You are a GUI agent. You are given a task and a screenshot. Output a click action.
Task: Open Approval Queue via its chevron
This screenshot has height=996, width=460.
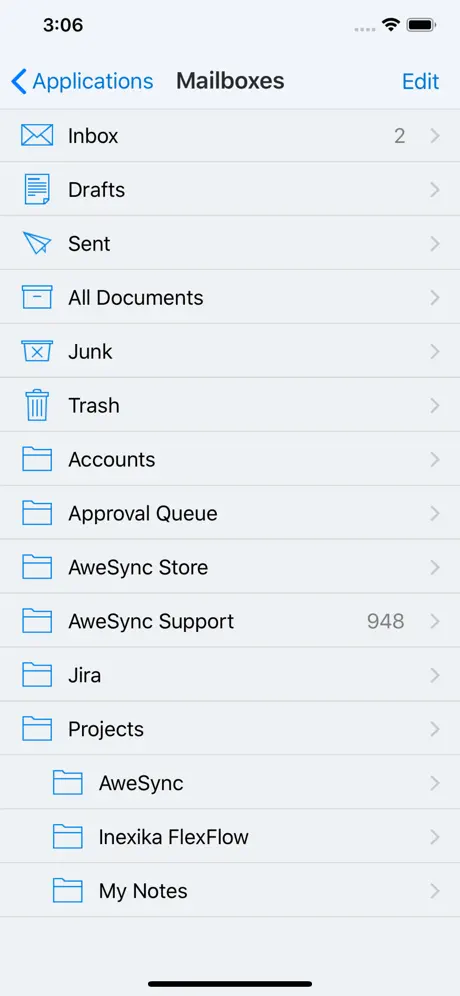coord(435,513)
